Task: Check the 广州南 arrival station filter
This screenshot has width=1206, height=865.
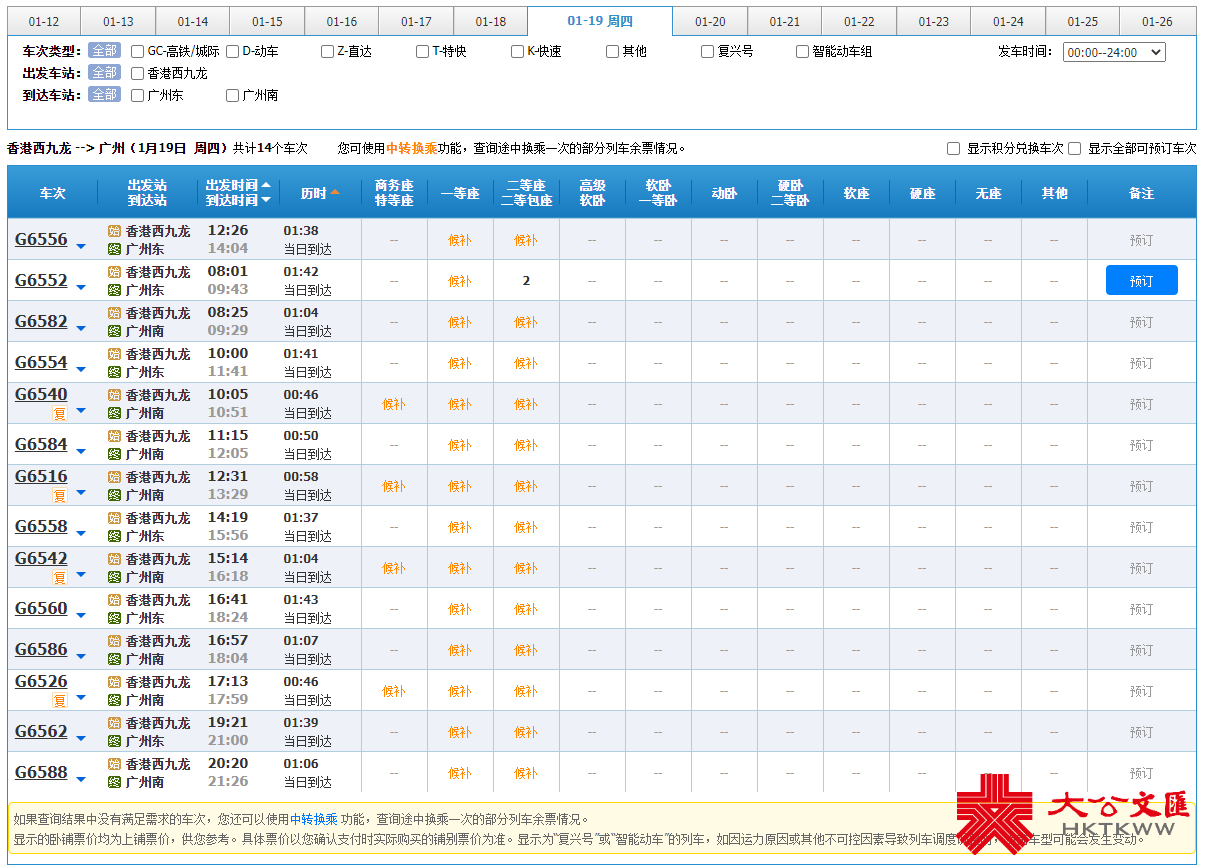Action: coord(233,95)
